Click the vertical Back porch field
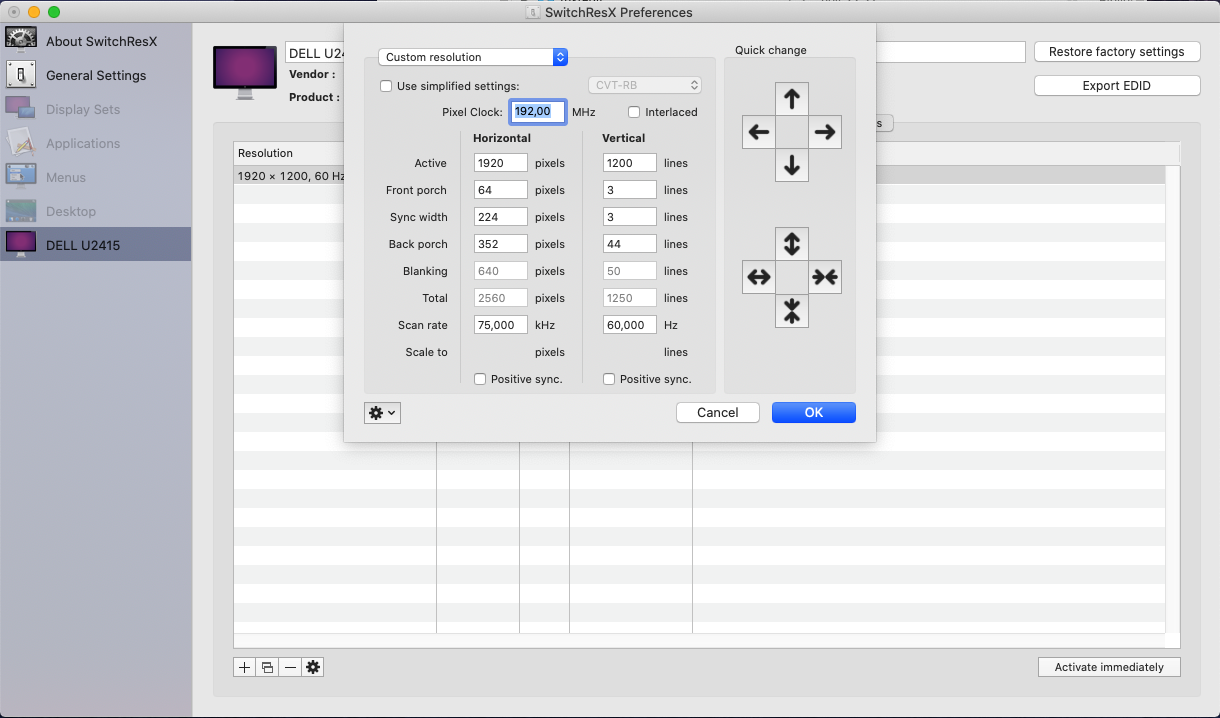Screen dimensions: 1220x718 (630, 244)
